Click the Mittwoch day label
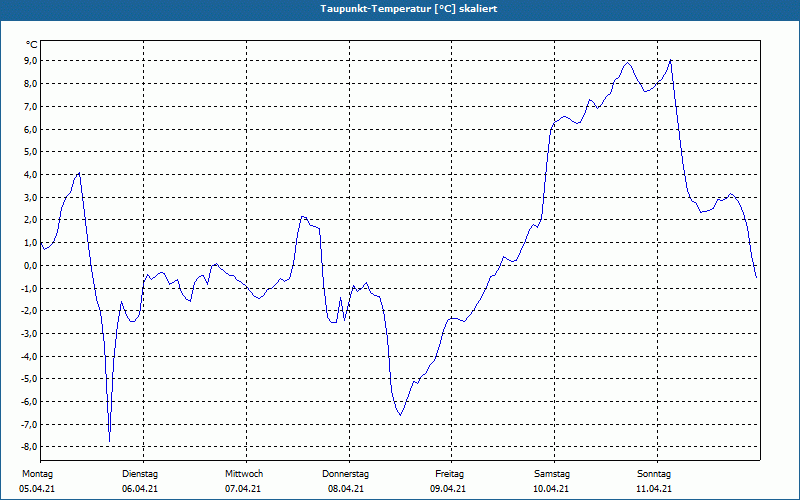800x500 pixels. 244,474
